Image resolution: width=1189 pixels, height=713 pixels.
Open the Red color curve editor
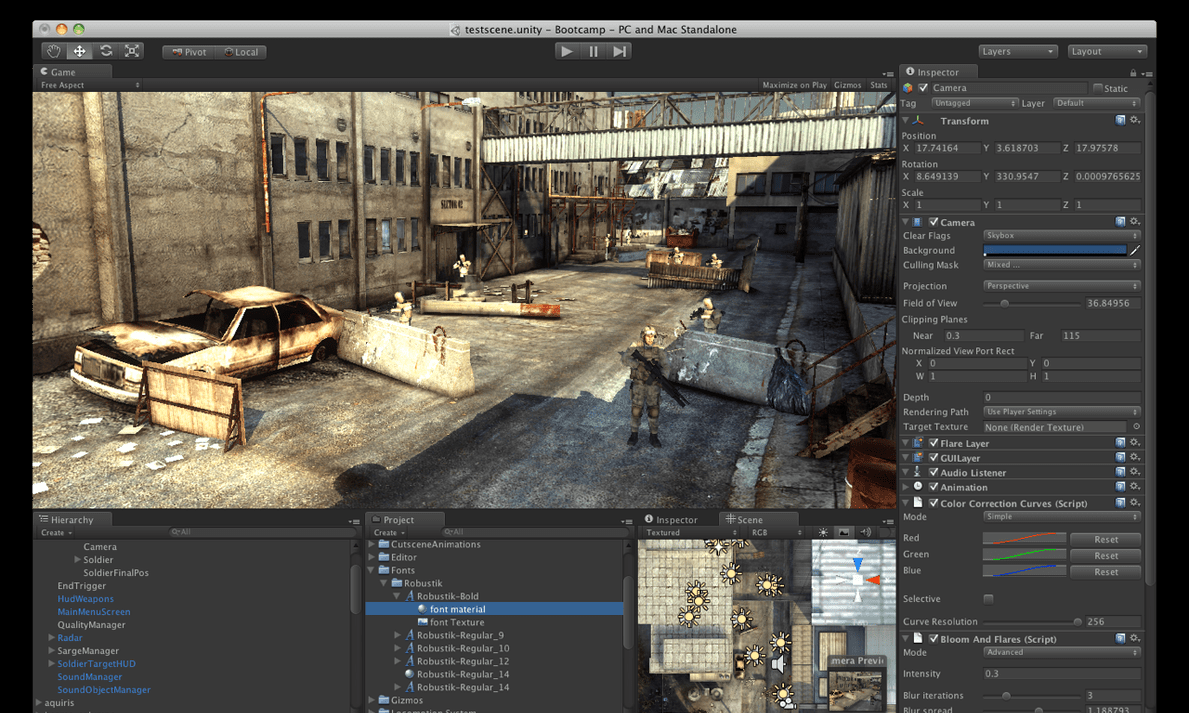pos(1024,539)
